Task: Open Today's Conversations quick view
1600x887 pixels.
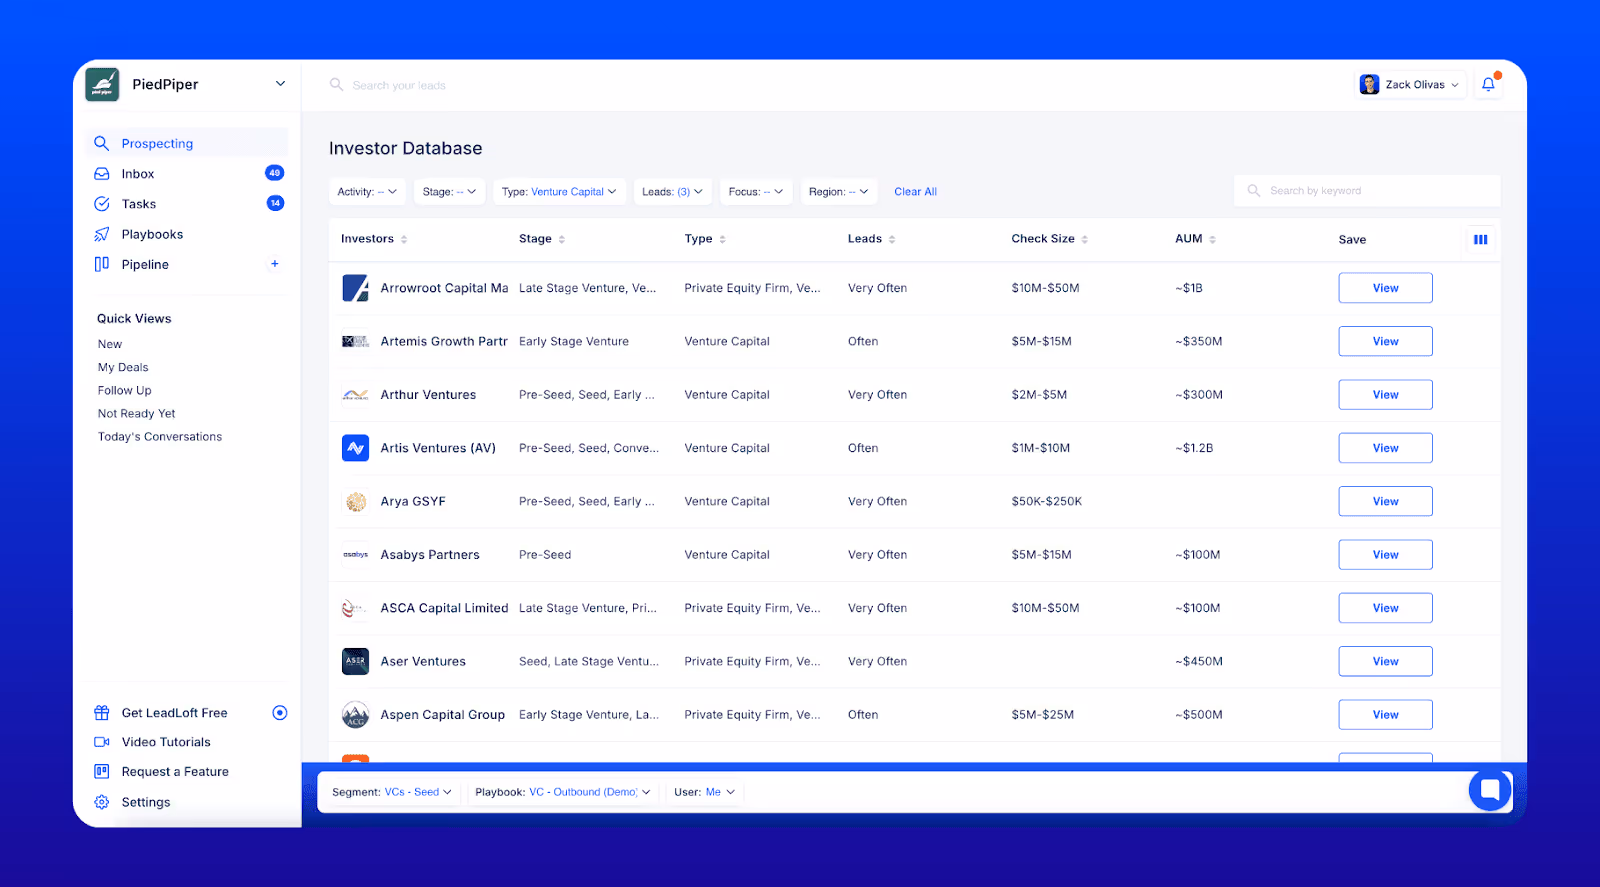Action: point(160,437)
